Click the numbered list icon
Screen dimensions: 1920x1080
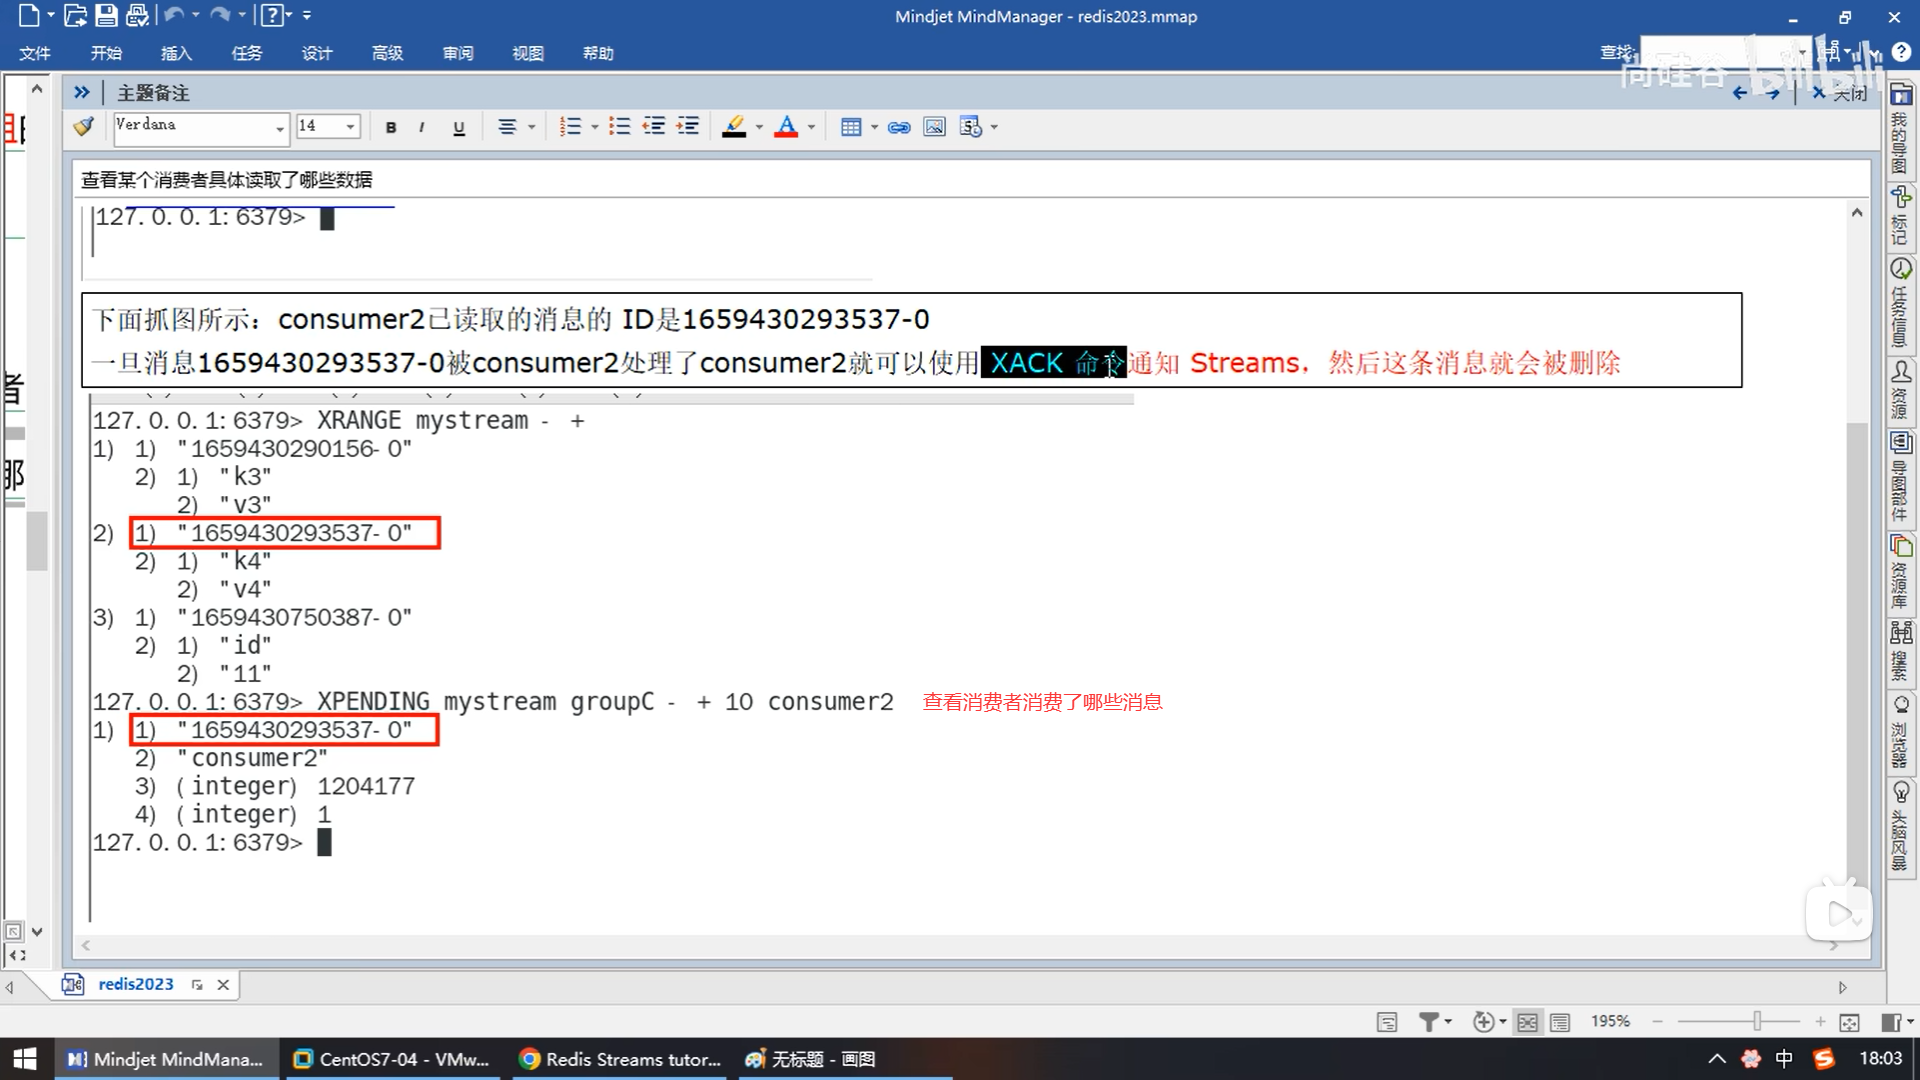pos(570,127)
